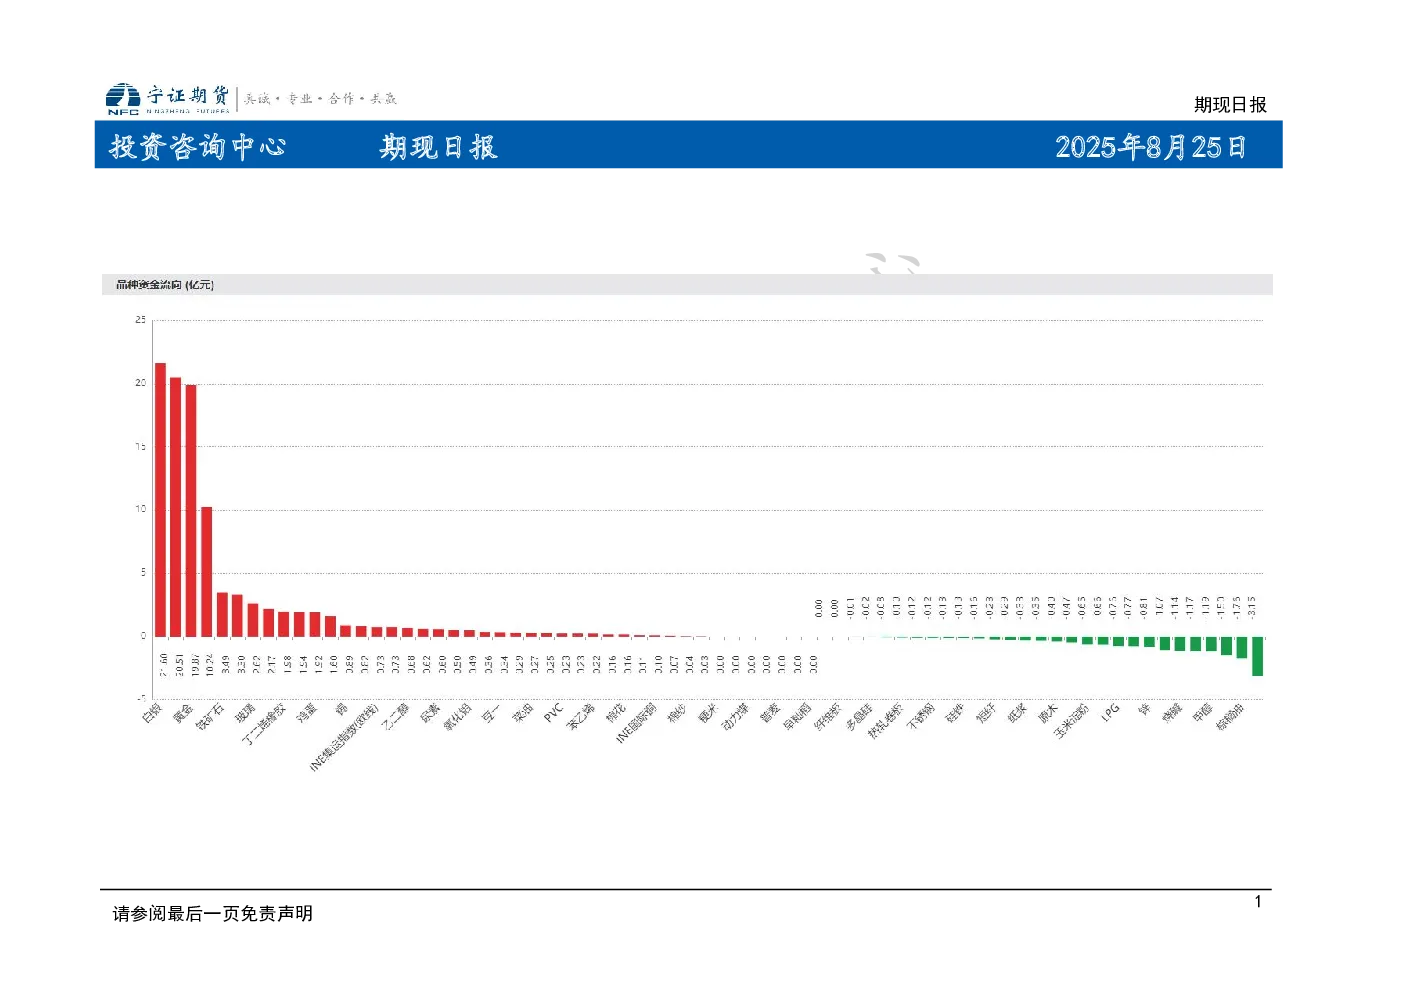Click the red bar valued 19.87
This screenshot has height=993, width=1403.
click(x=191, y=510)
